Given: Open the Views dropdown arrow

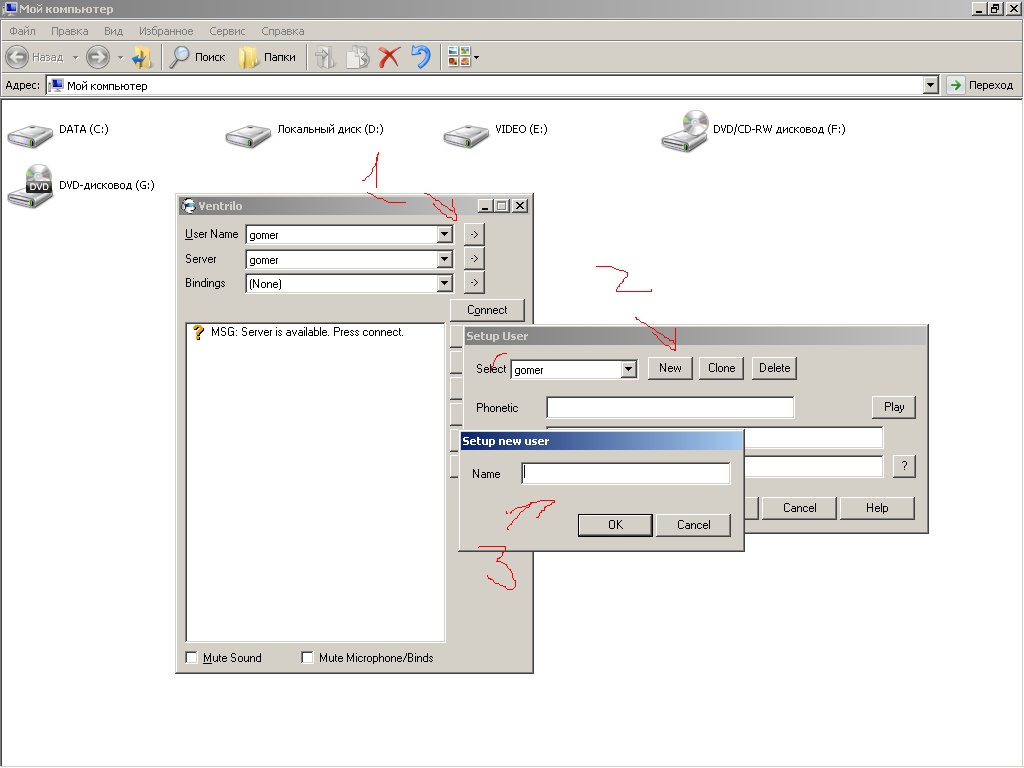Looking at the screenshot, I should pyautogui.click(x=477, y=57).
